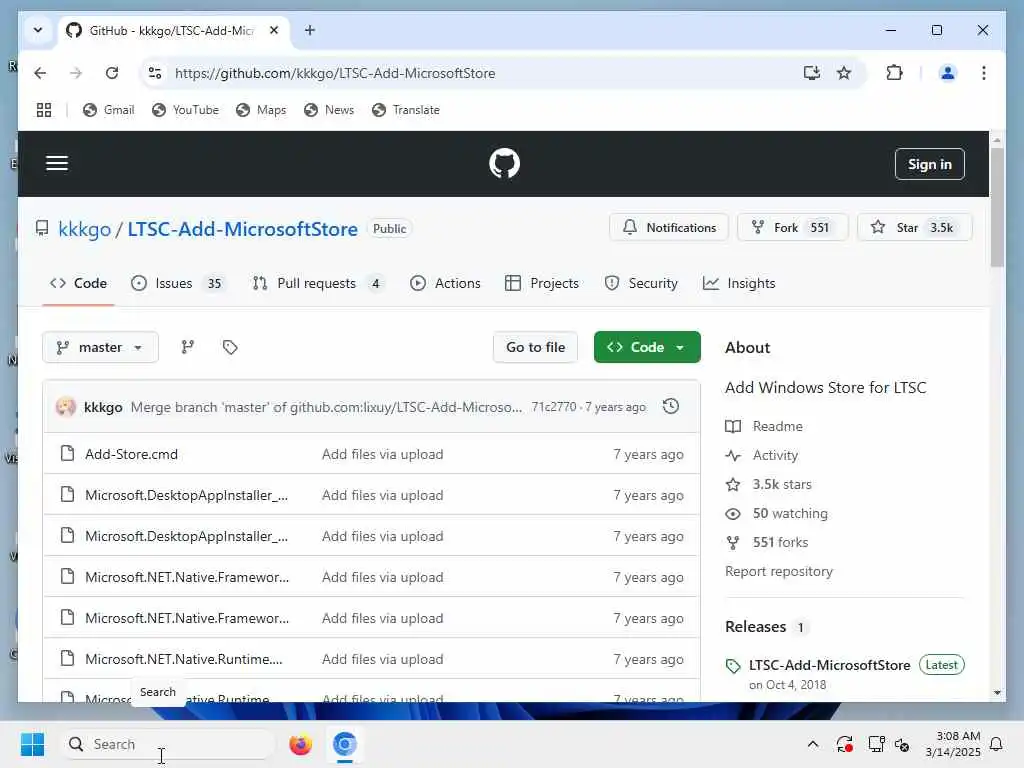Viewport: 1024px width, 768px height.
Task: View site information icon in address bar
Action: [155, 73]
